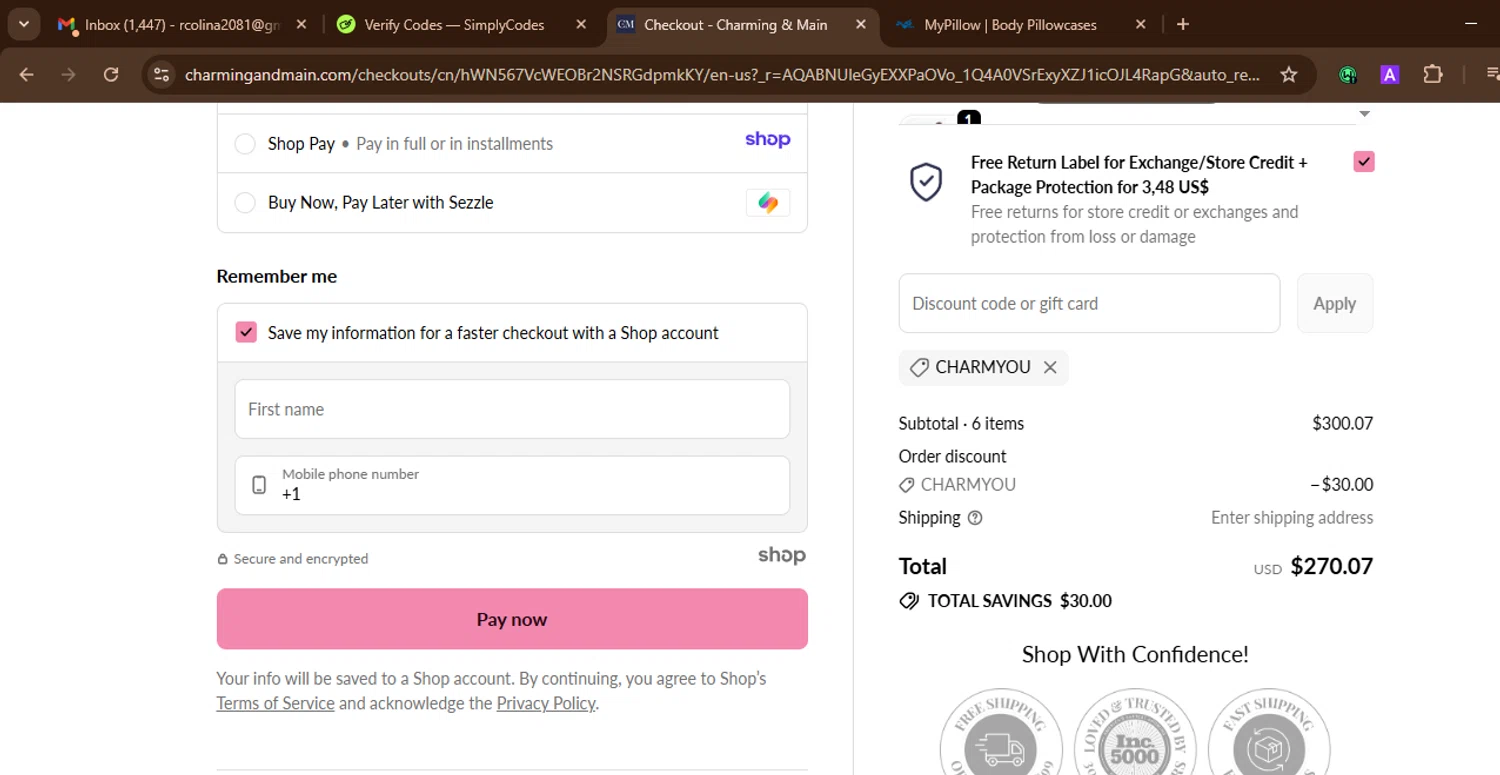The width and height of the screenshot is (1500, 775).
Task: Click the Total $270.07 amount
Action: [x=1331, y=566]
